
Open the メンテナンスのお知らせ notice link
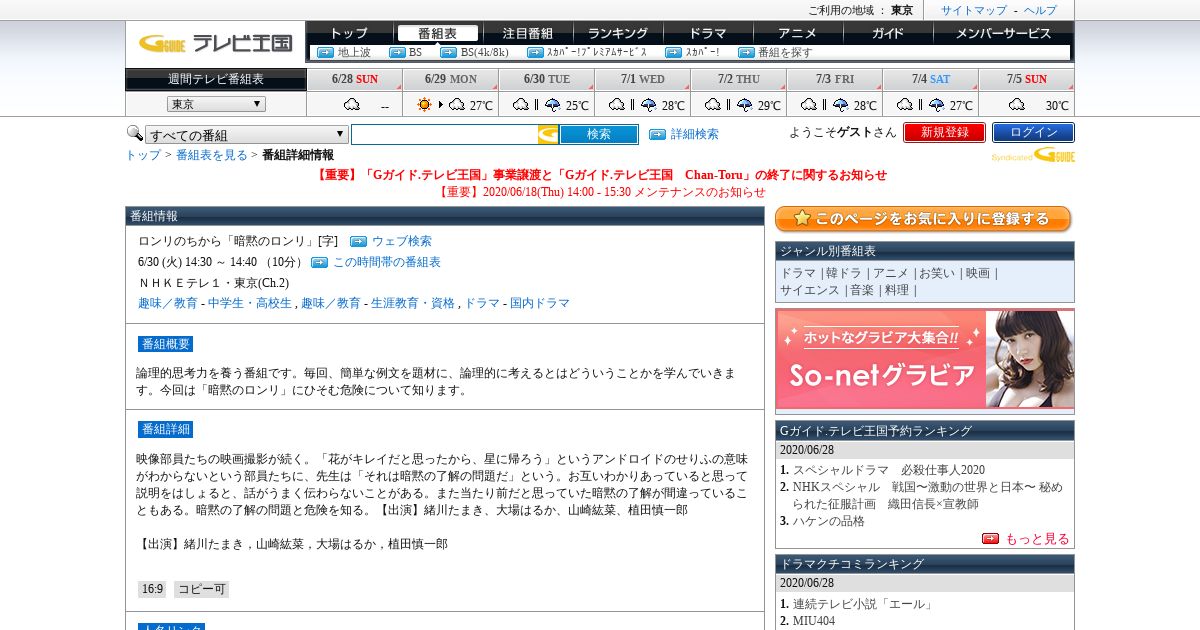pyautogui.click(x=602, y=192)
